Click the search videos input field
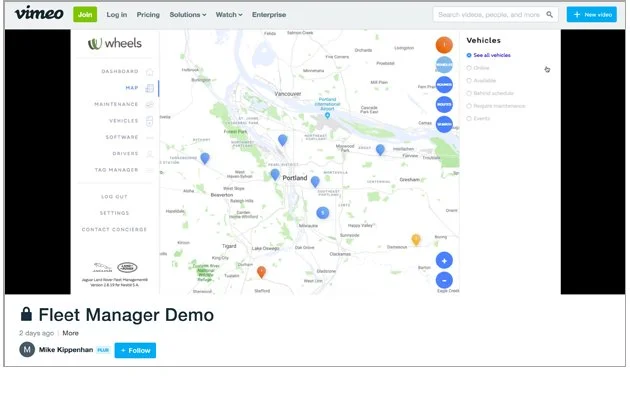Screen dimensions: 630x400 coord(495,14)
